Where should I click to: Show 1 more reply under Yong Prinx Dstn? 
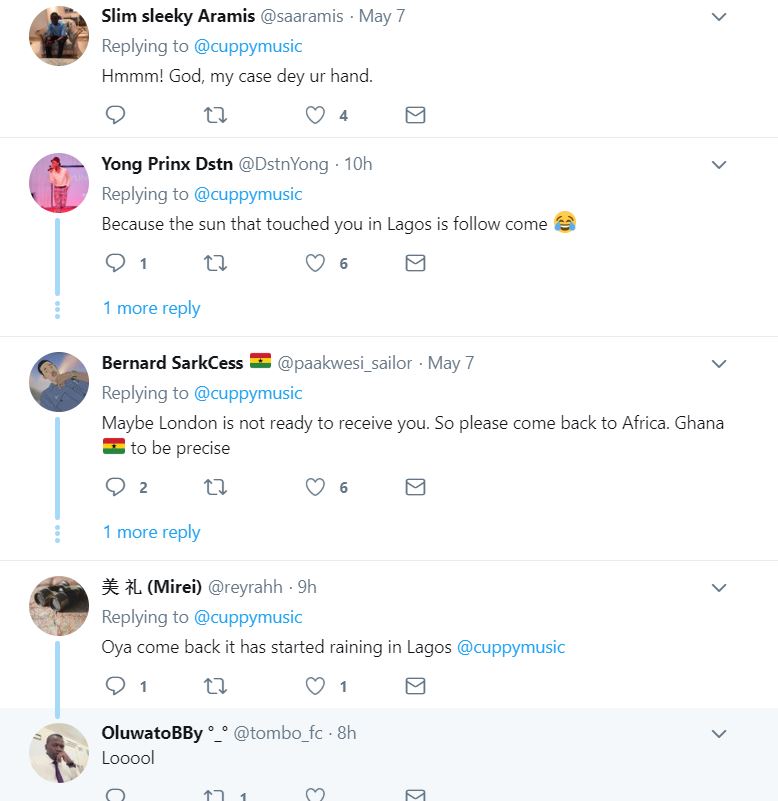[x=151, y=308]
